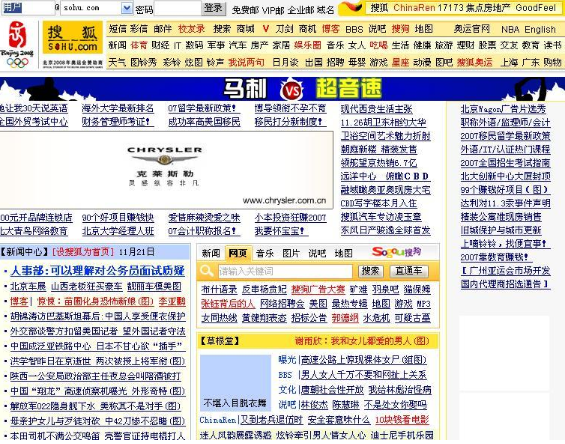
Task: Select the 新闻 tab in the Sogou search box
Action: tap(210, 253)
